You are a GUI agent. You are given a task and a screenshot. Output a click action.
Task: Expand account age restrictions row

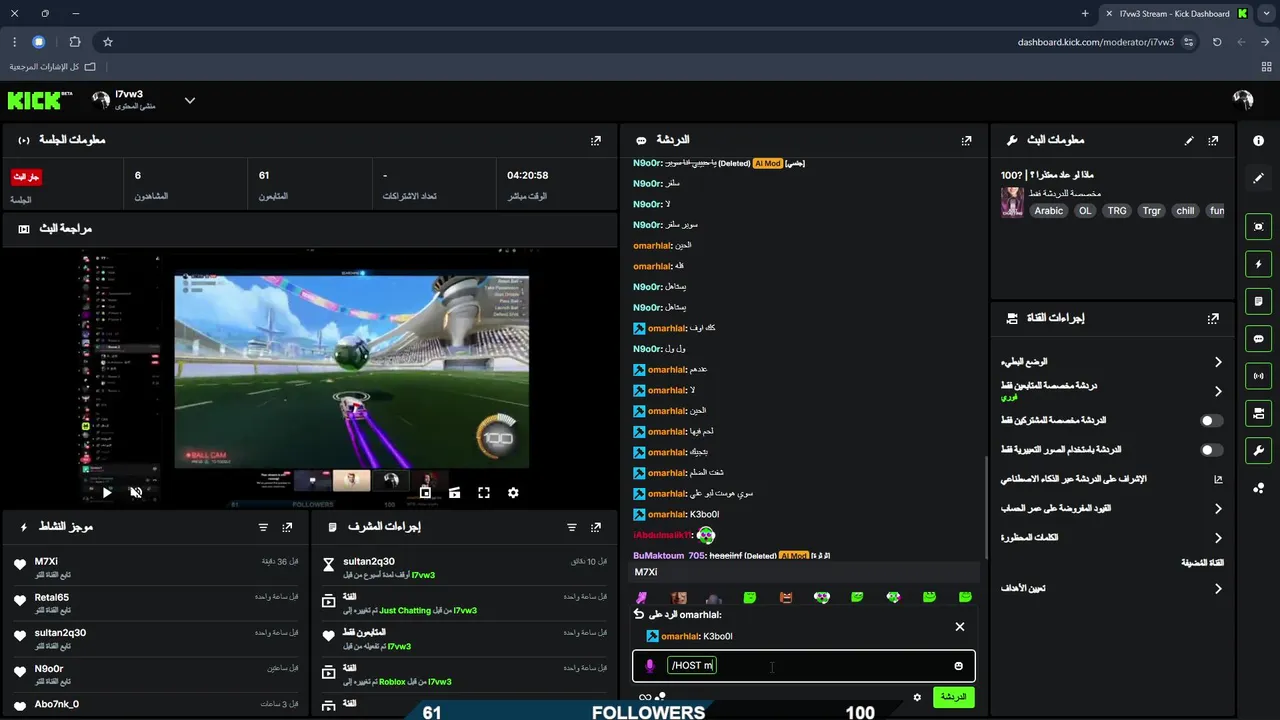(x=1112, y=508)
